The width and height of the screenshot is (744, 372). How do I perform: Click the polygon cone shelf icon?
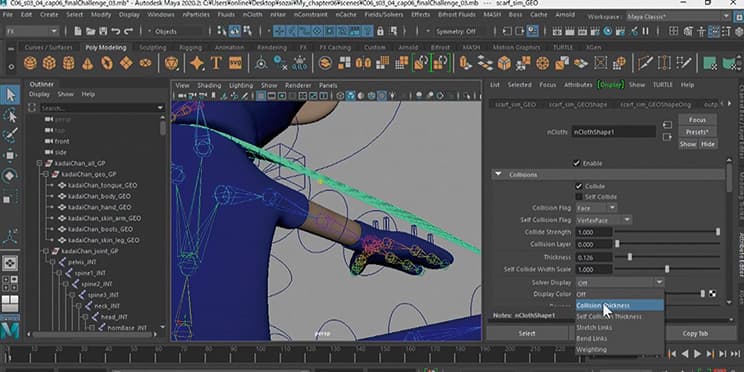coord(88,63)
